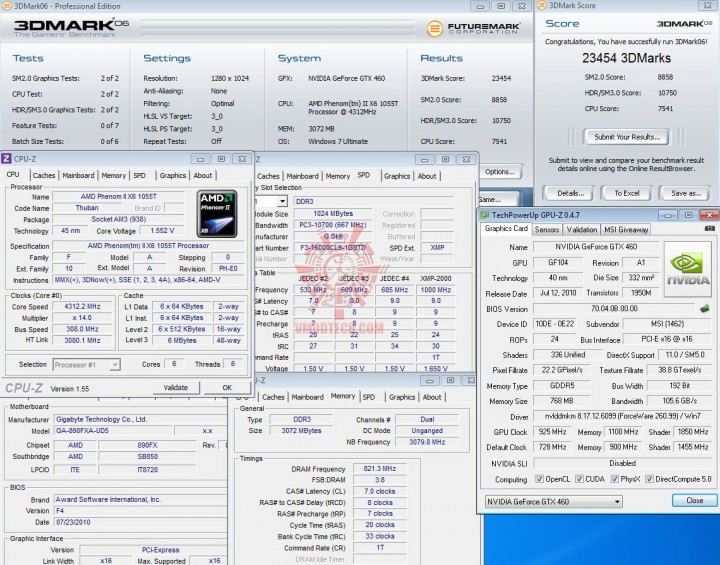The width and height of the screenshot is (720, 565).
Task: Click the Core Speed value field
Action: (82, 306)
